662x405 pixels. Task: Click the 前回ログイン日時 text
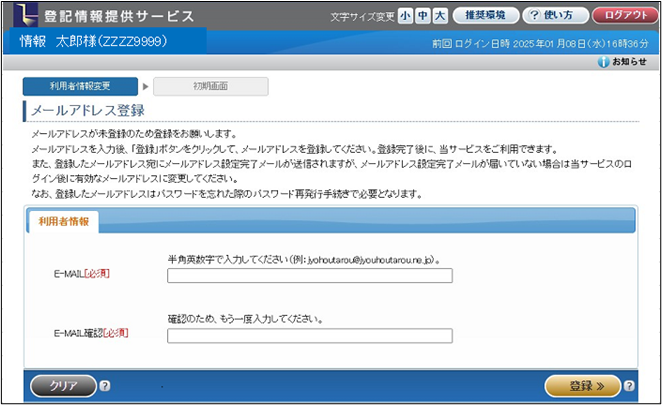pyautogui.click(x=540, y=43)
